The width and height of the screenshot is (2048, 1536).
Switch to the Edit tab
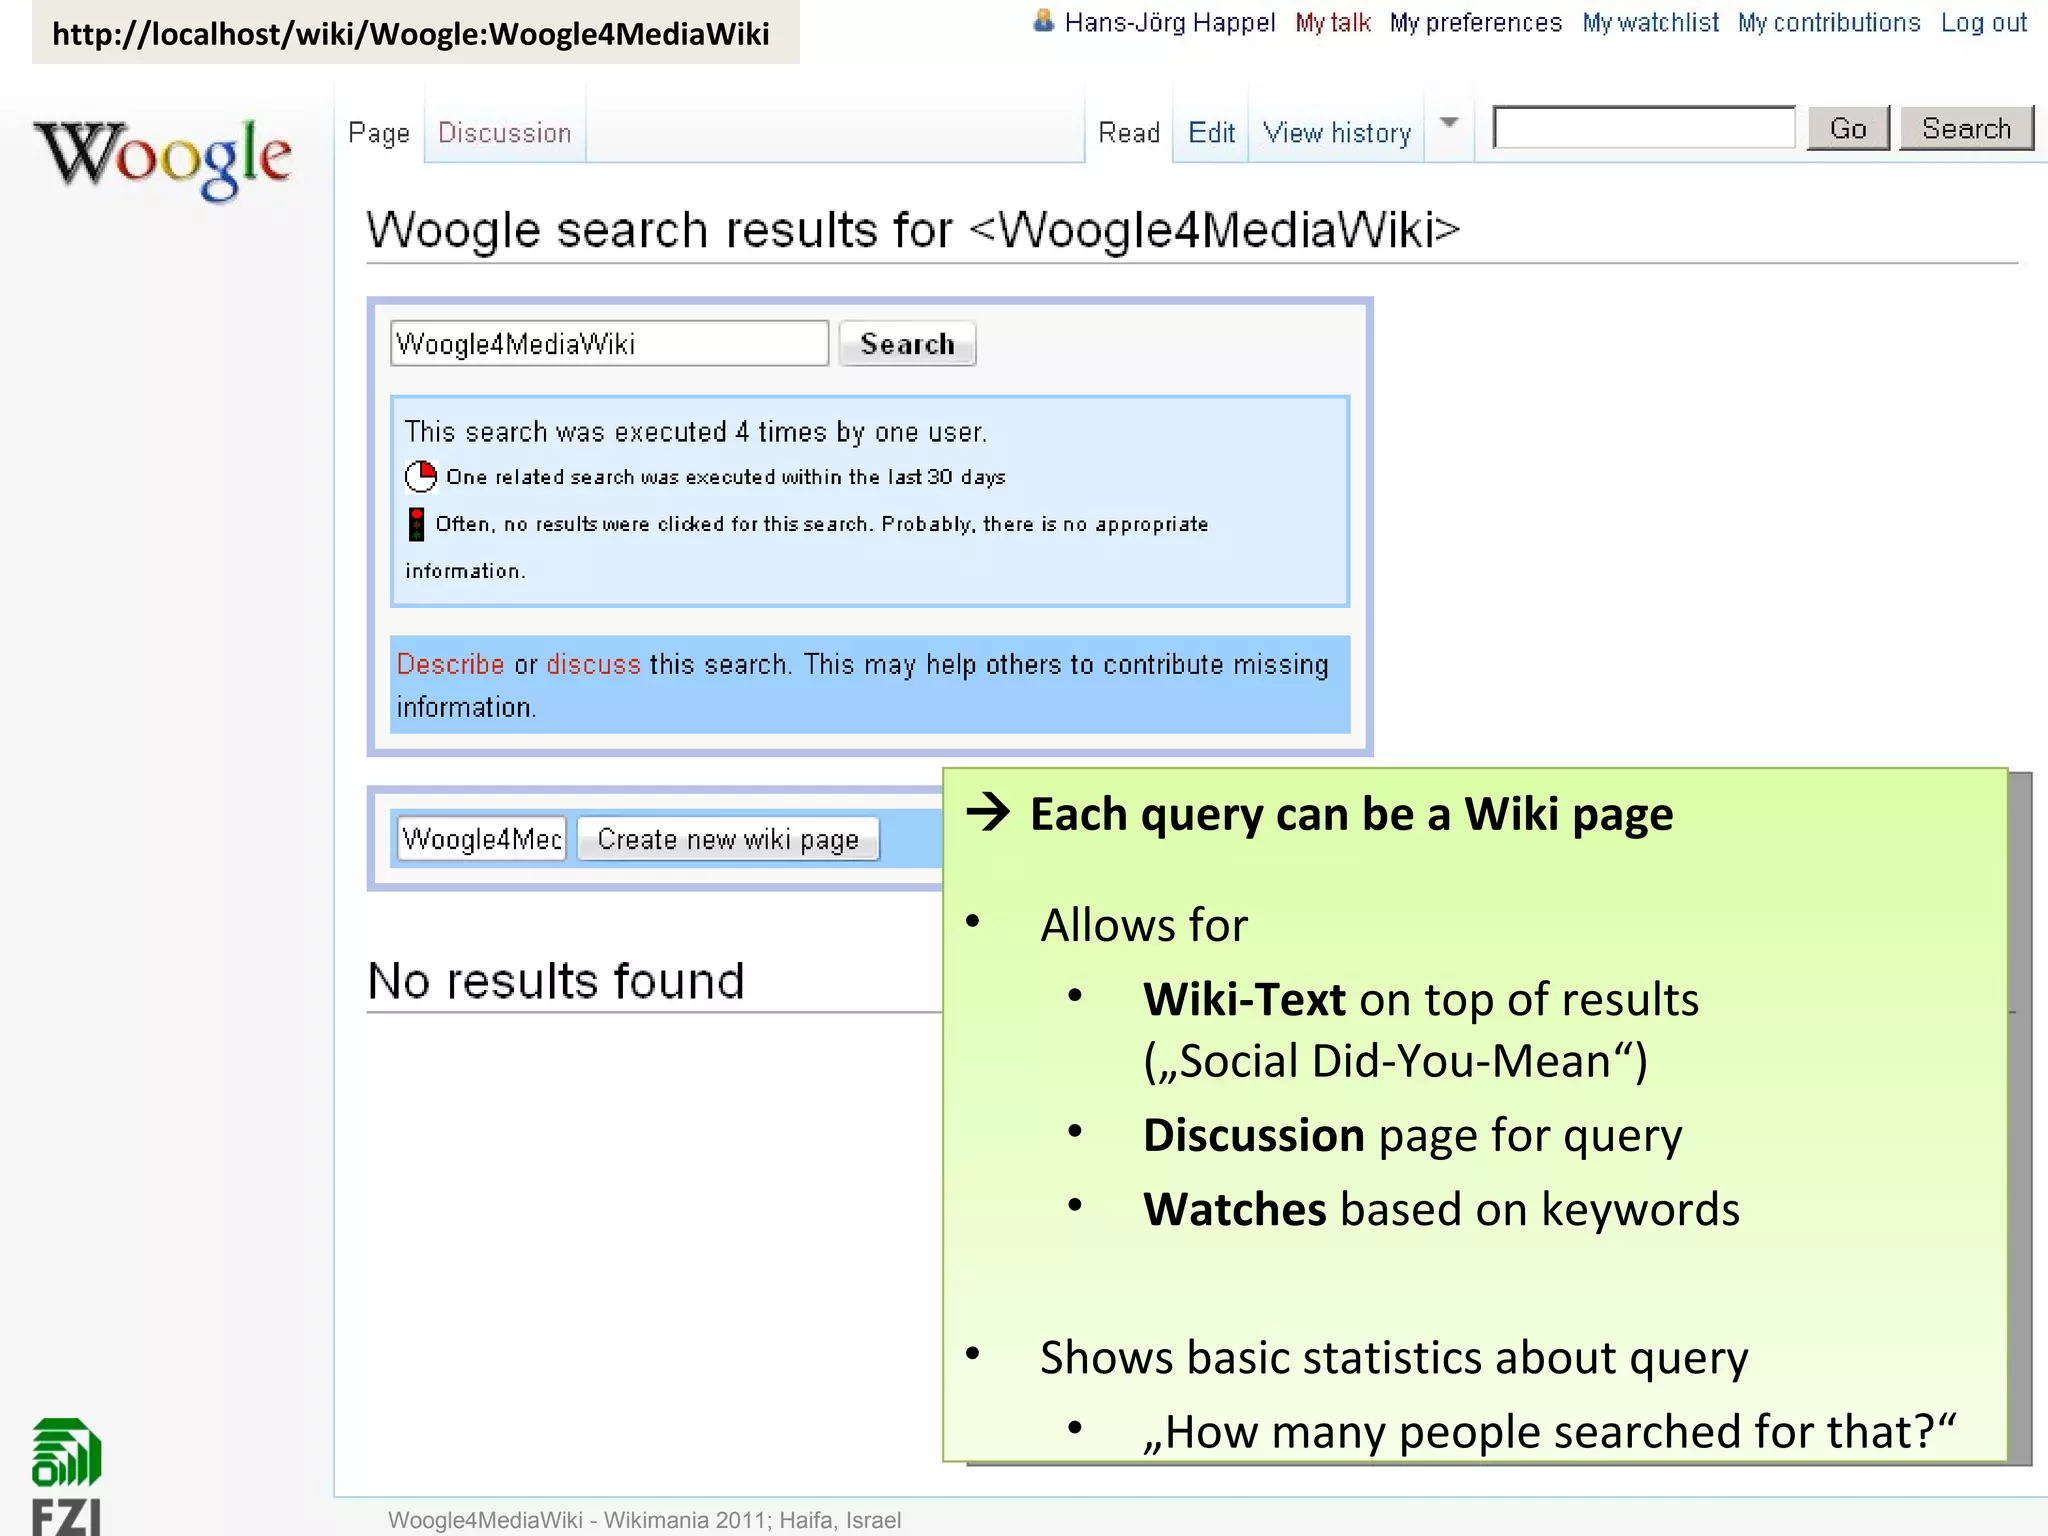point(1211,133)
